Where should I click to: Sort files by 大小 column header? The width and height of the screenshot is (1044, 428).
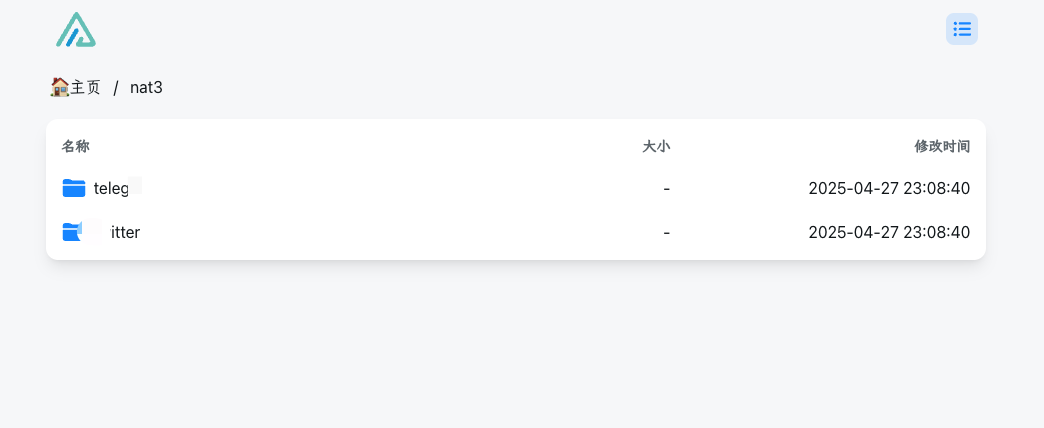point(656,146)
